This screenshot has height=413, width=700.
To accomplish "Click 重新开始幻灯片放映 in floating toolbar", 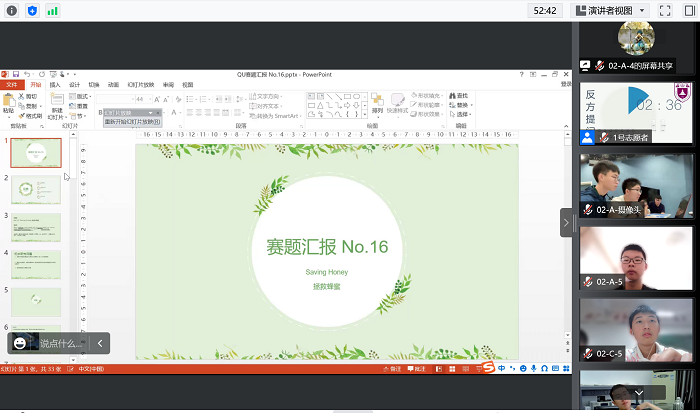I will point(133,121).
